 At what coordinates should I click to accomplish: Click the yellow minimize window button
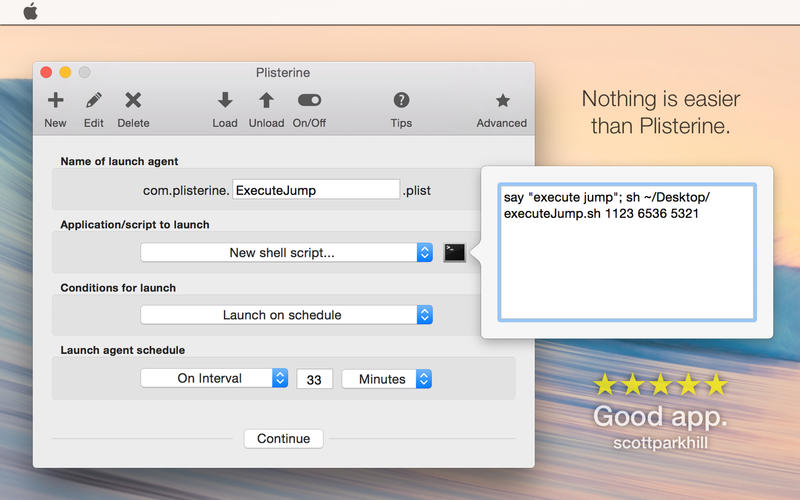[65, 72]
